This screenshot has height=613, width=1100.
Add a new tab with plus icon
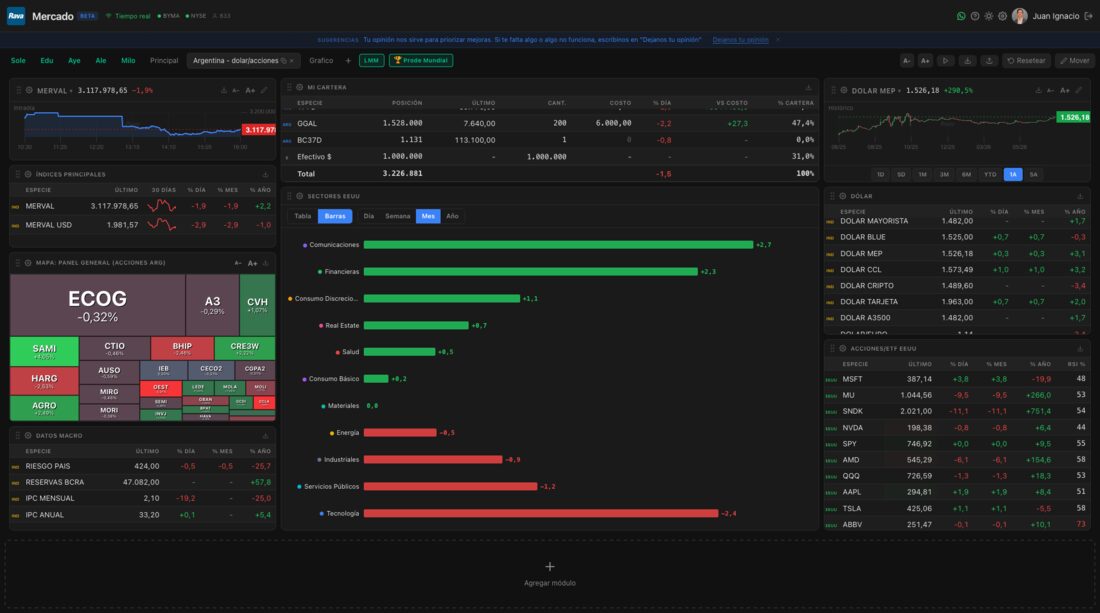[348, 61]
